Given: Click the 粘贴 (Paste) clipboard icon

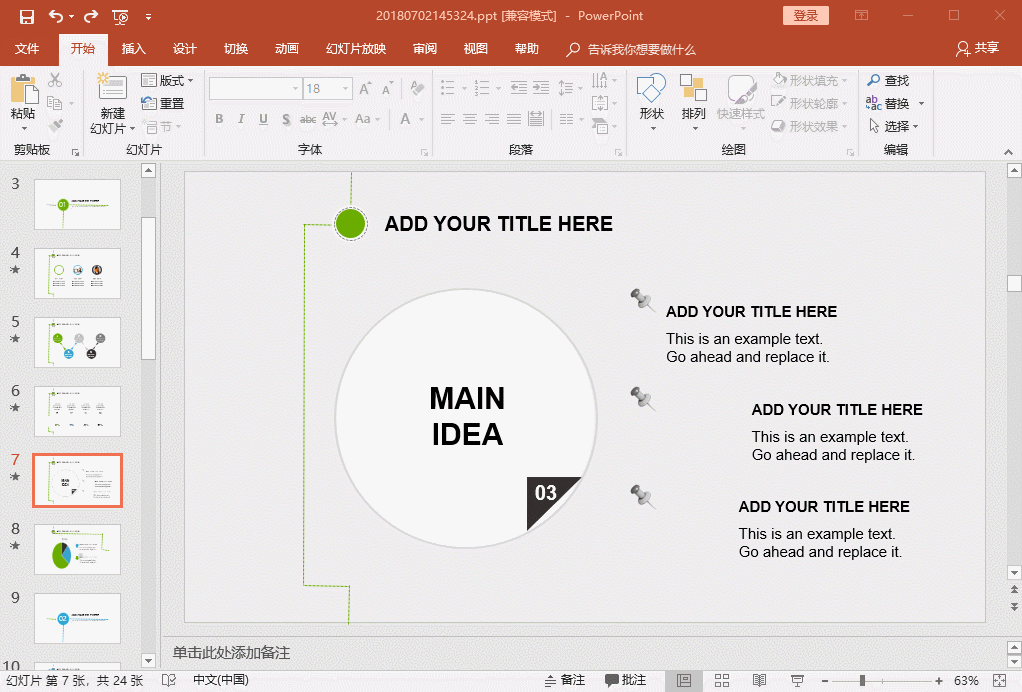Looking at the screenshot, I should pos(22,90).
